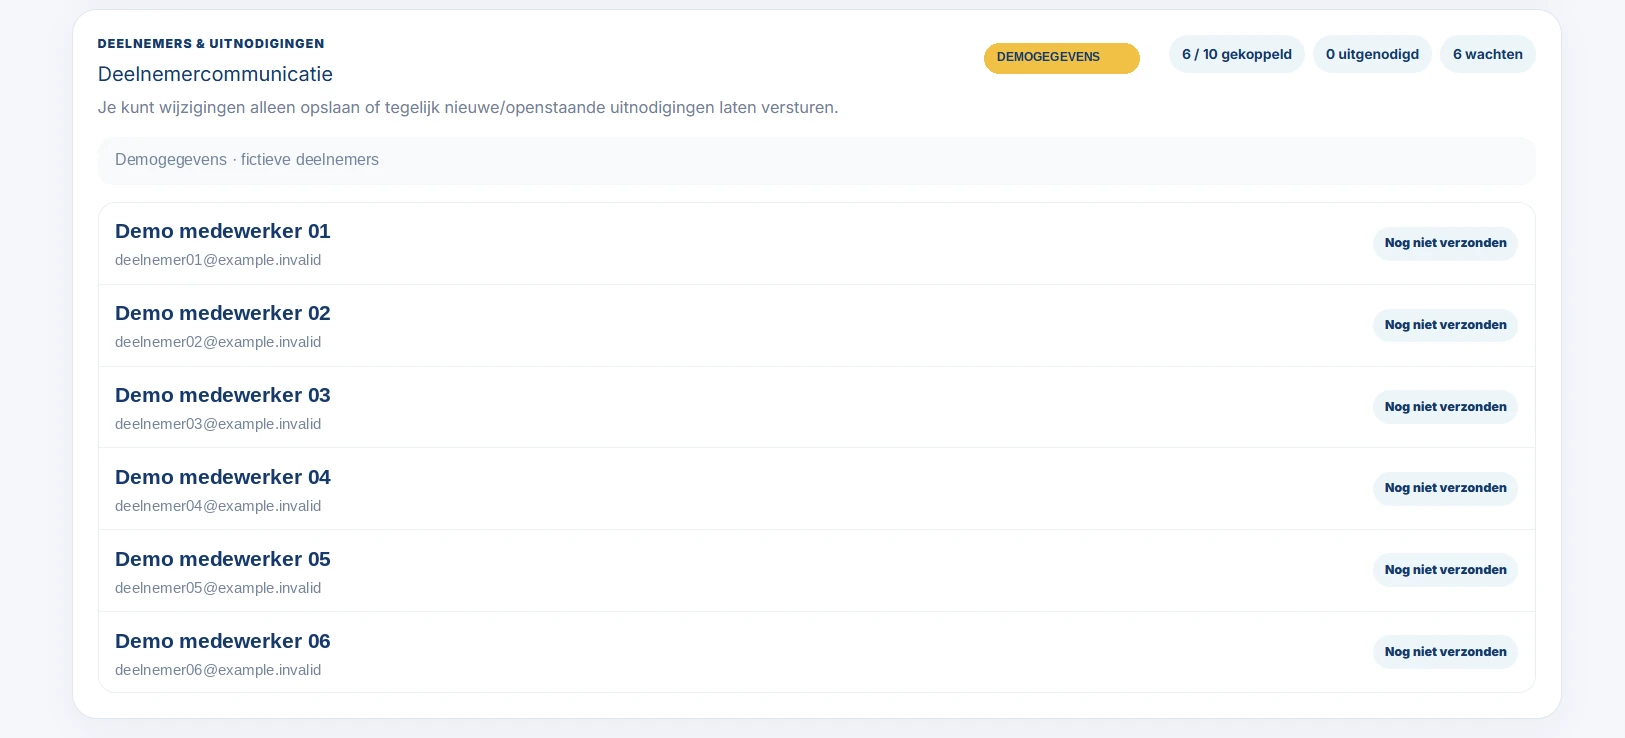Select the 'Nog niet verzonden' status for Demo medewerker 01
1625x738 pixels.
click(1445, 243)
